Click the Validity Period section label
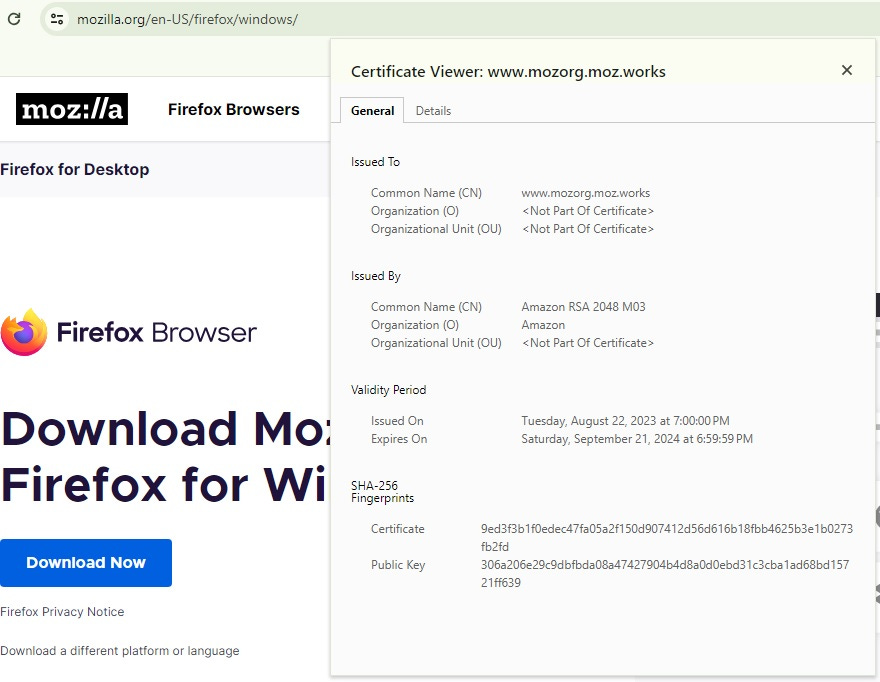The width and height of the screenshot is (880, 682). tap(388, 390)
